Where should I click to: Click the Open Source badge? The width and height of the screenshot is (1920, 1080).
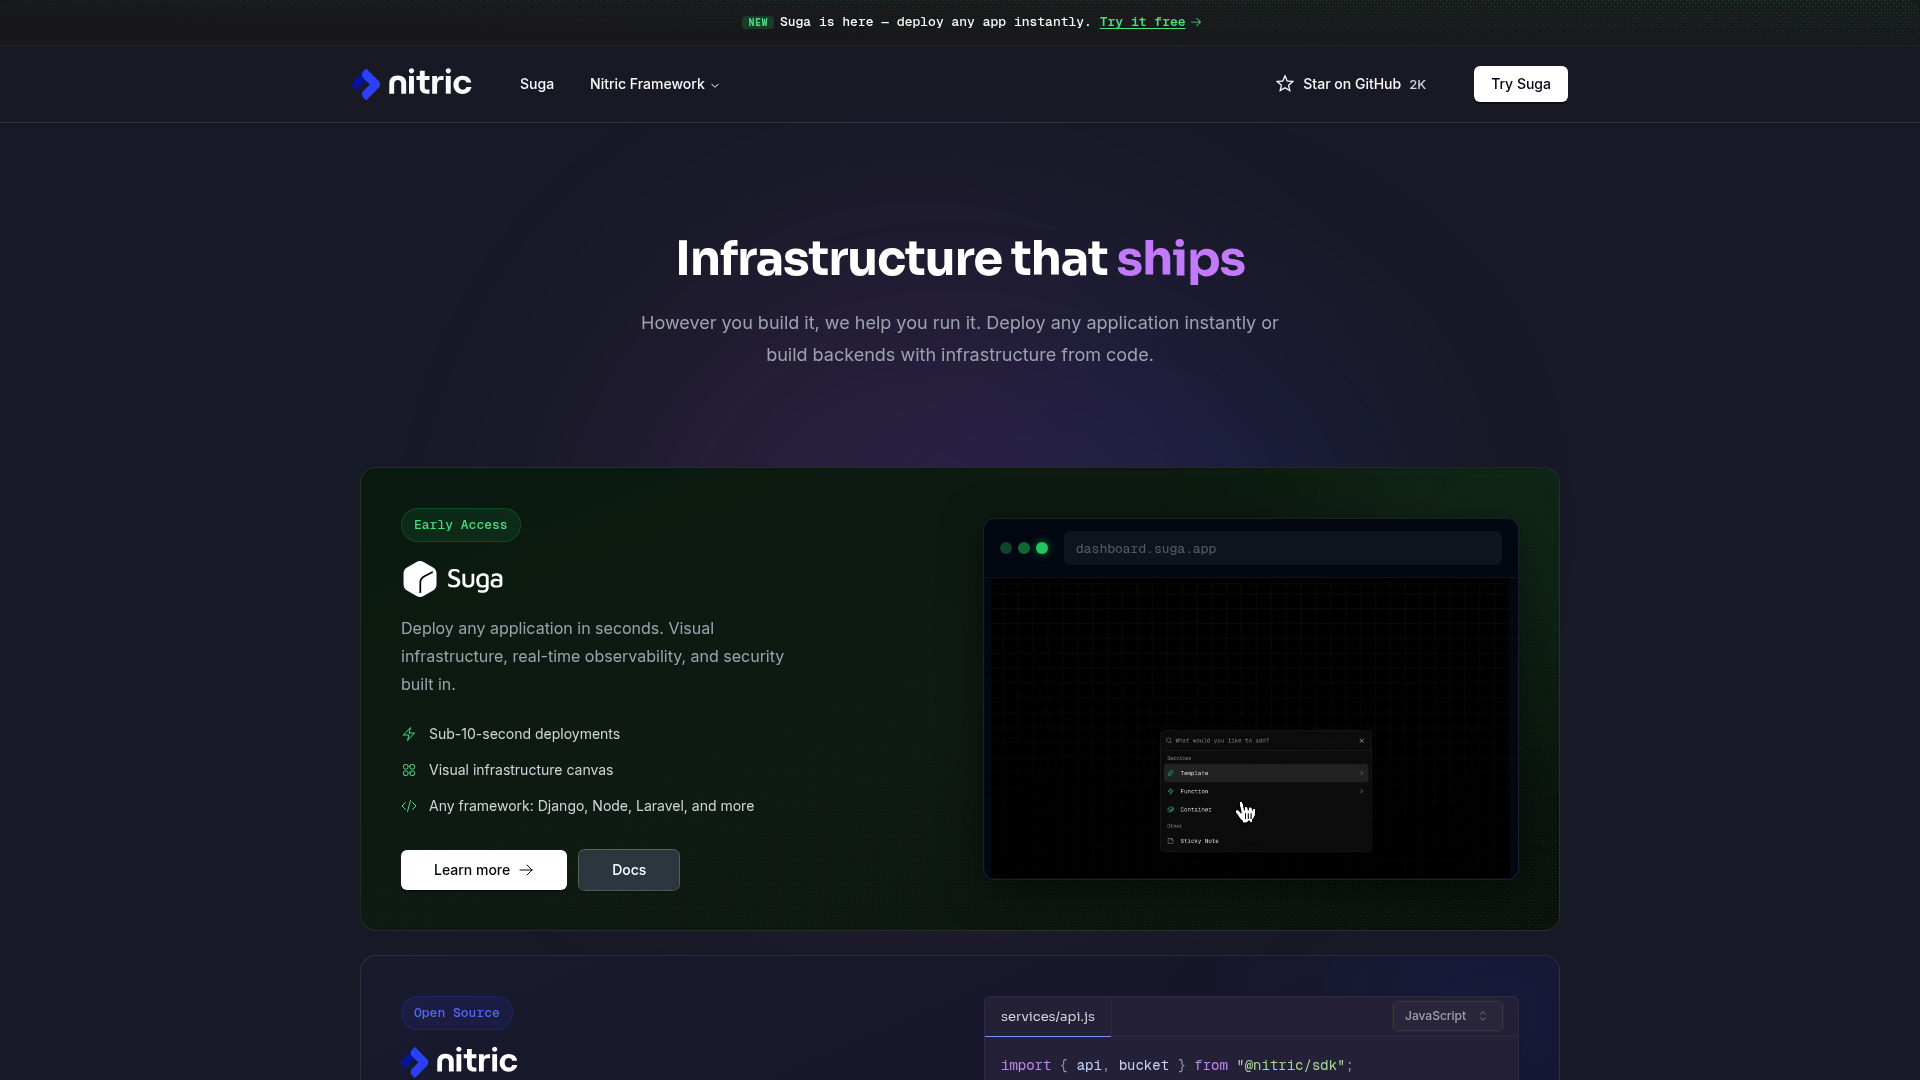[457, 1013]
